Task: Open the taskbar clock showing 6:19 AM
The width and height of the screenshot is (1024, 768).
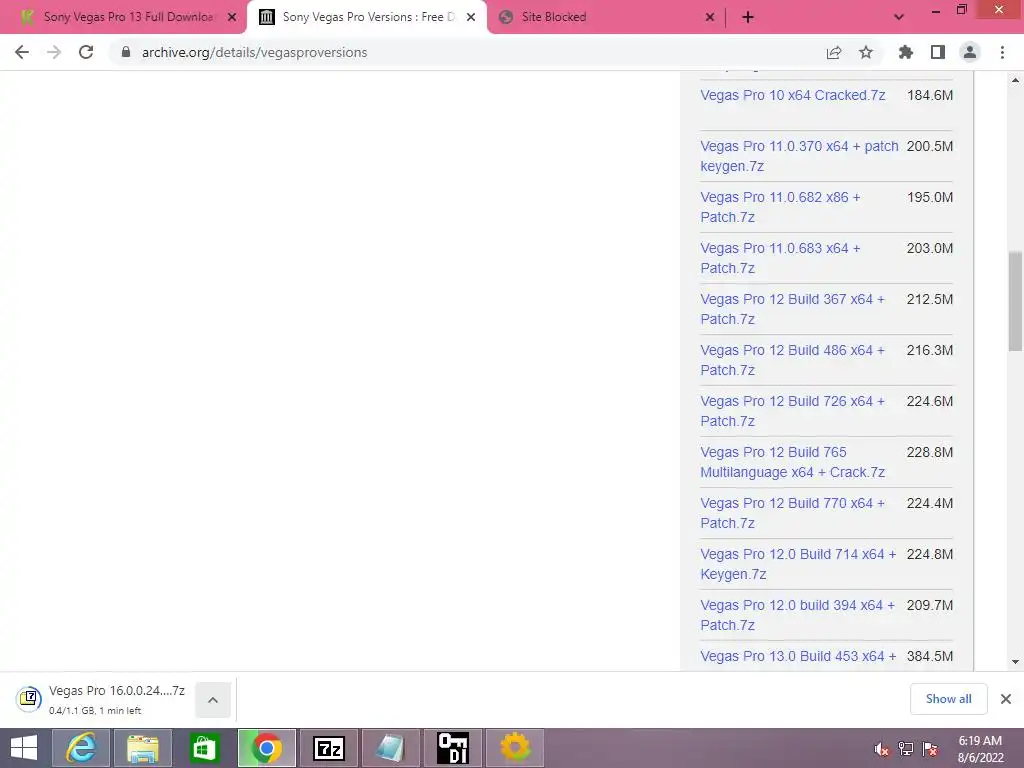Action: [980, 749]
